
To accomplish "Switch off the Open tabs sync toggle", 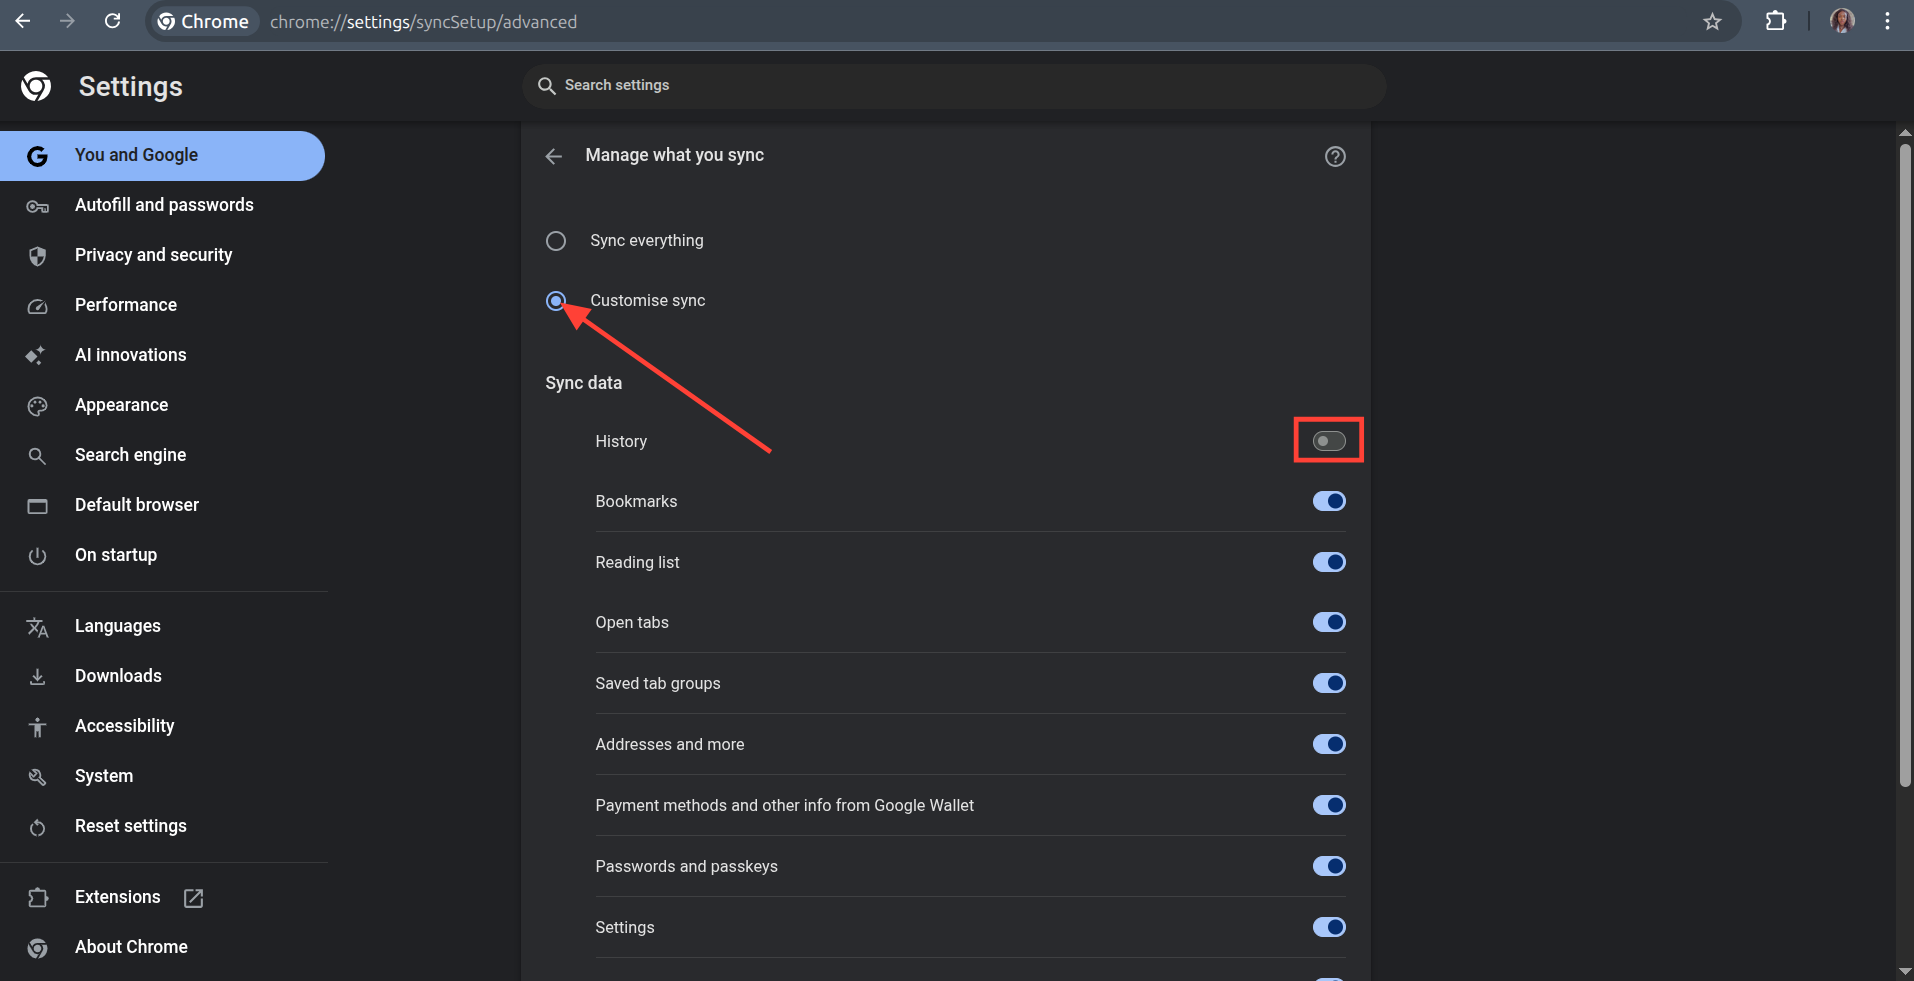I will 1329,622.
